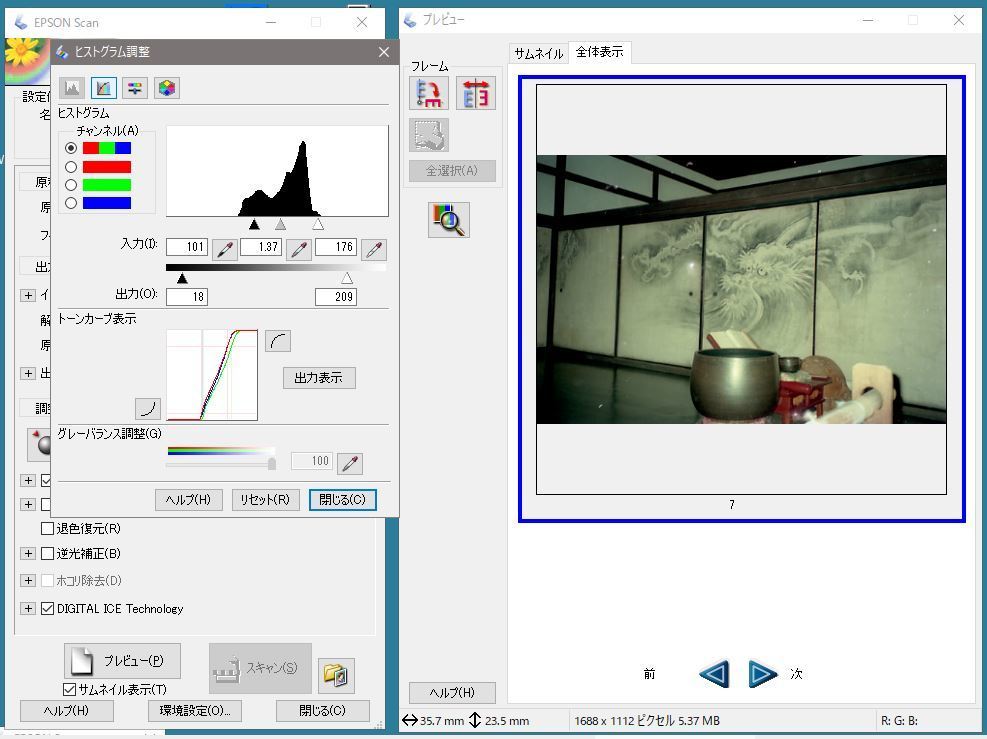The width and height of the screenshot is (987, 739).
Task: Expand the 逆光補正 options plus box
Action: pyautogui.click(x=28, y=554)
